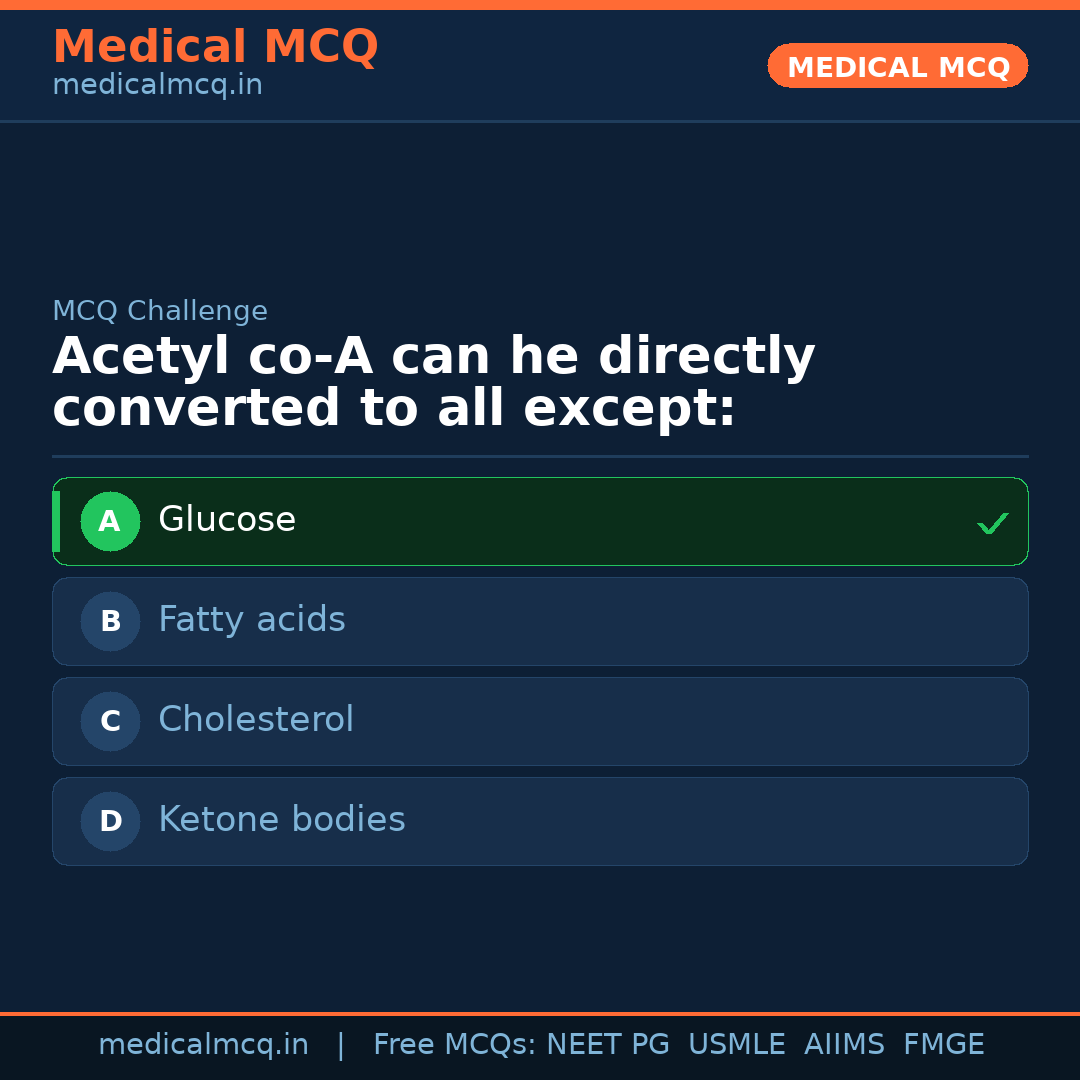Select the Glucose answer option
1080x1080 pixels.
click(540, 521)
